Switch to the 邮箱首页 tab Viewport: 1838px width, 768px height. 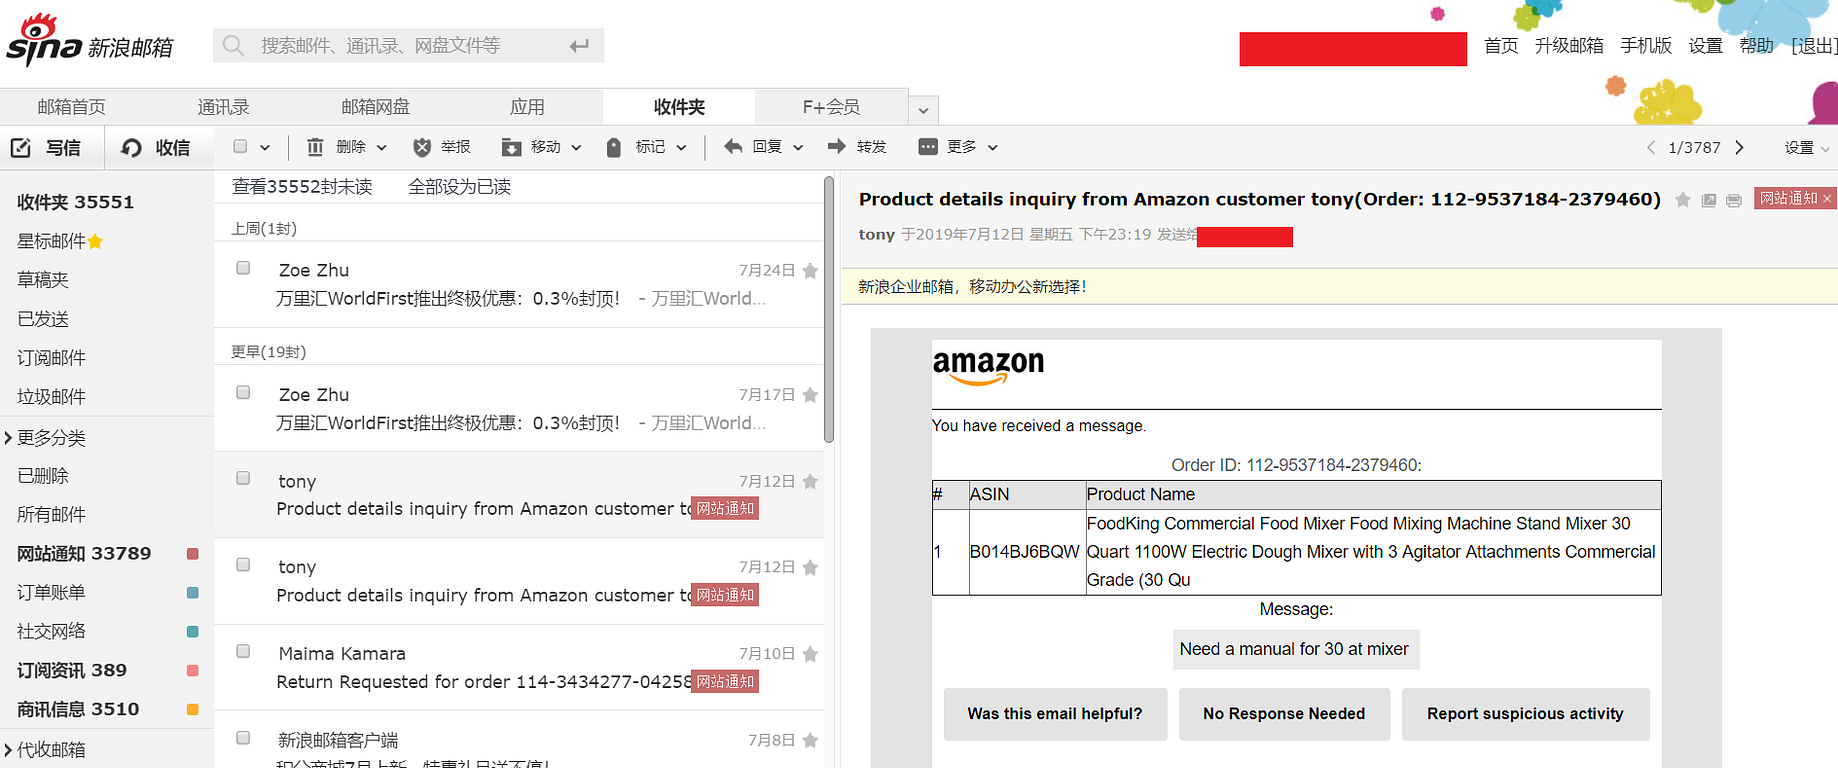pyautogui.click(x=71, y=107)
